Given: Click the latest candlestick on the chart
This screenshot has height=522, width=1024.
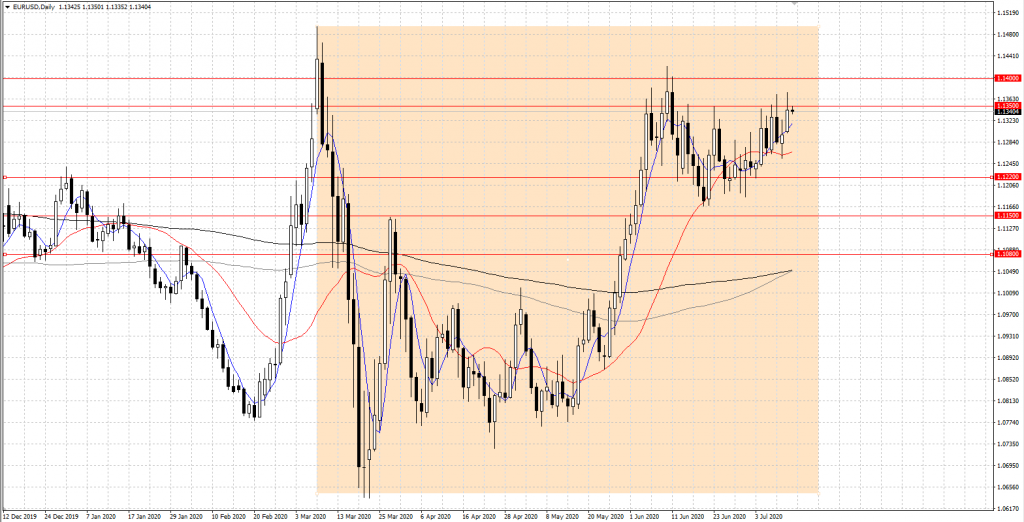Looking at the screenshot, I should point(793,111).
